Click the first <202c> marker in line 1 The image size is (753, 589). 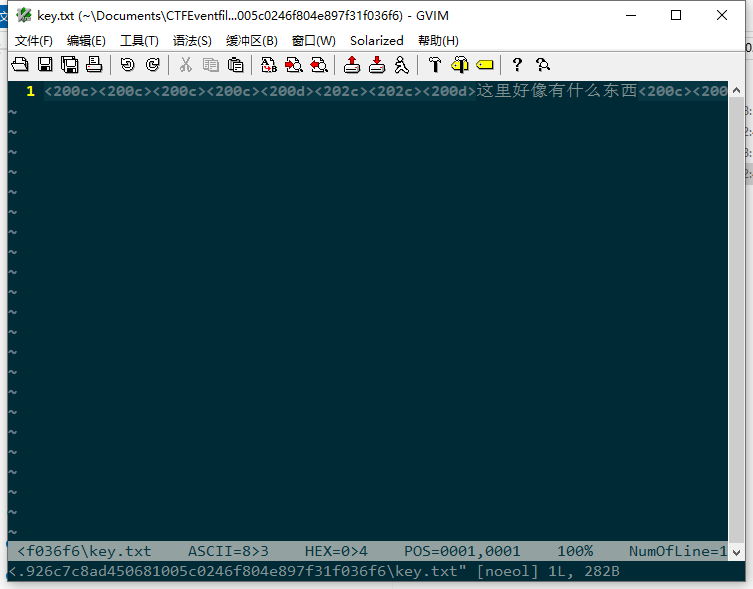tap(341, 91)
